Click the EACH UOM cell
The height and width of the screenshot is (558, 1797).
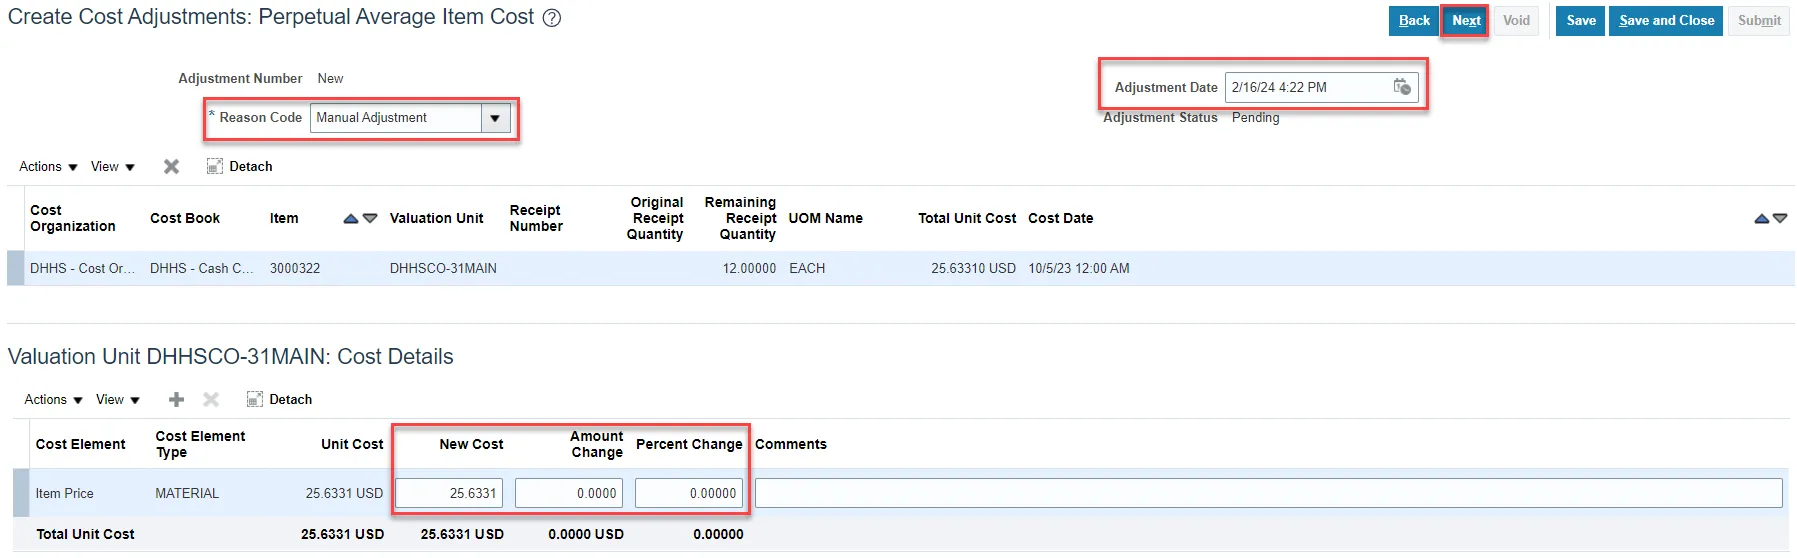click(807, 268)
